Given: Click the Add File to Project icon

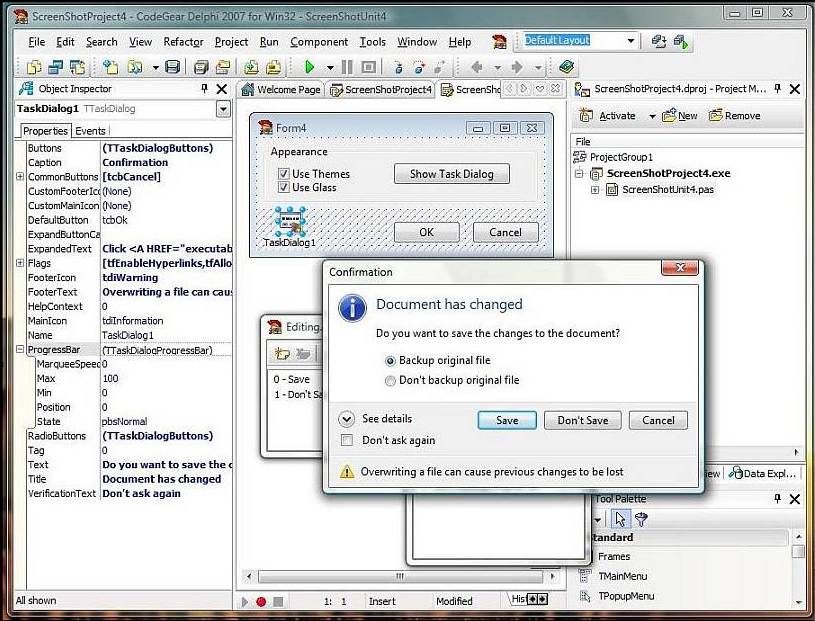Looking at the screenshot, I should 252,67.
